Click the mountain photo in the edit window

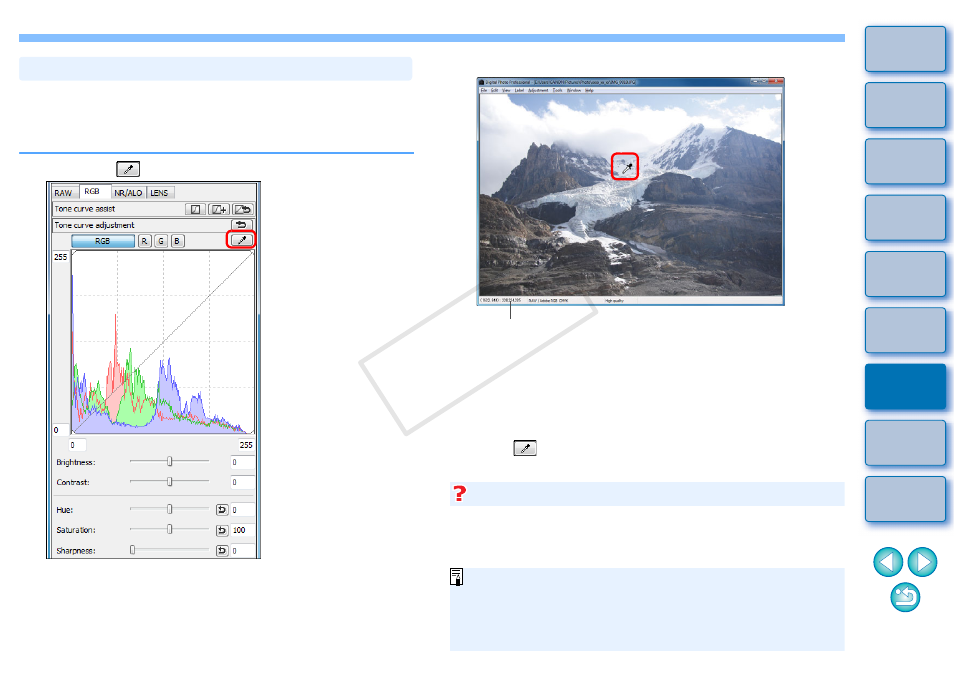[631, 195]
